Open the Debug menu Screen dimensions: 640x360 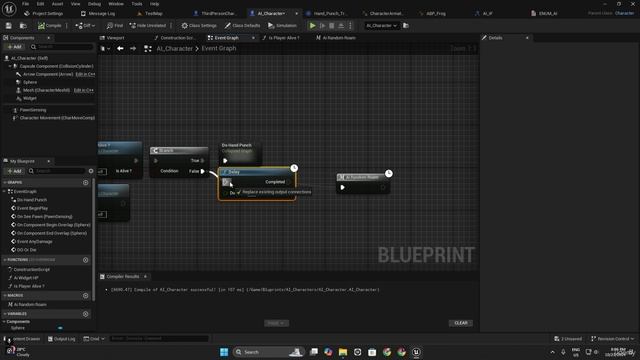pyautogui.click(x=94, y=4)
